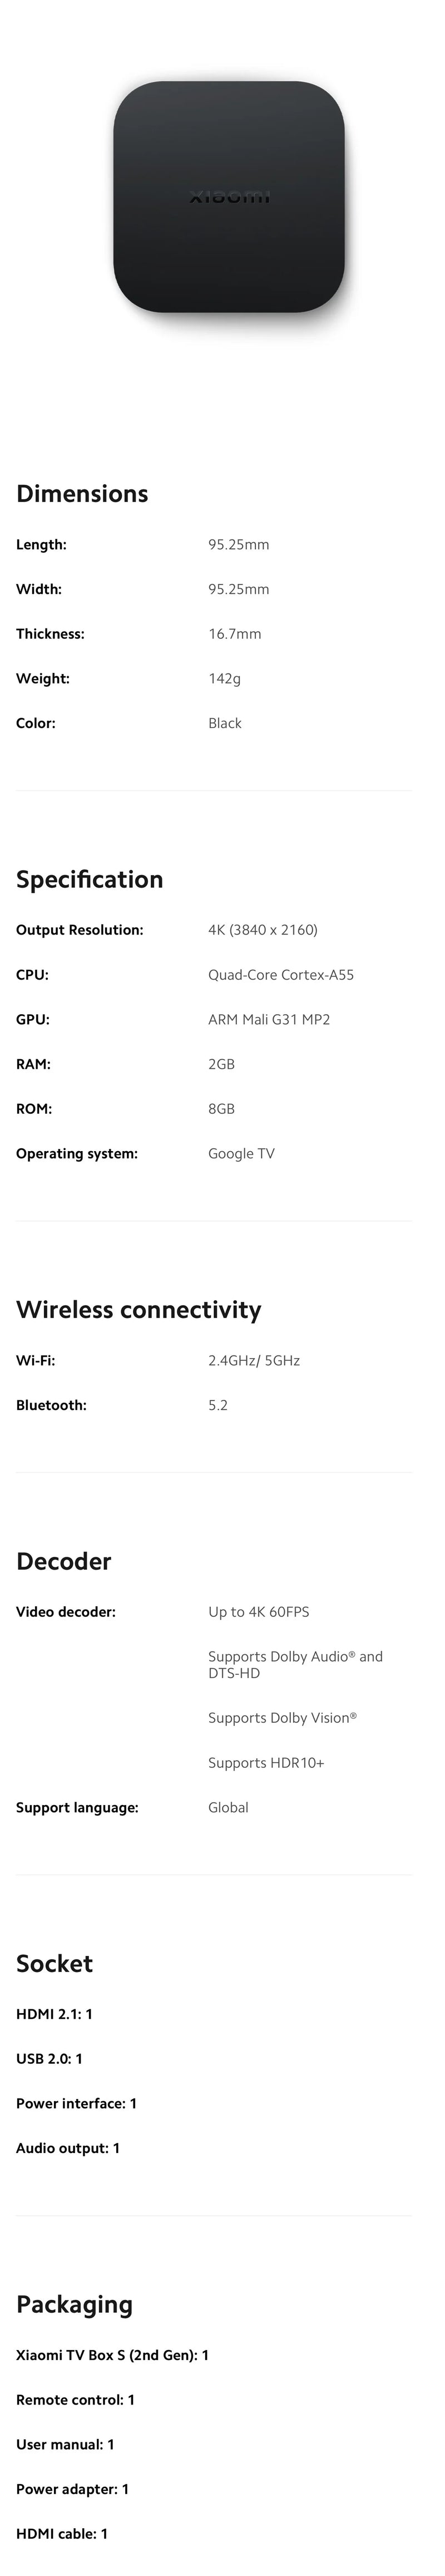Click the Wi-Fi 2.4GHz/ 5GHz value
The image size is (445, 2576).
point(253,1361)
